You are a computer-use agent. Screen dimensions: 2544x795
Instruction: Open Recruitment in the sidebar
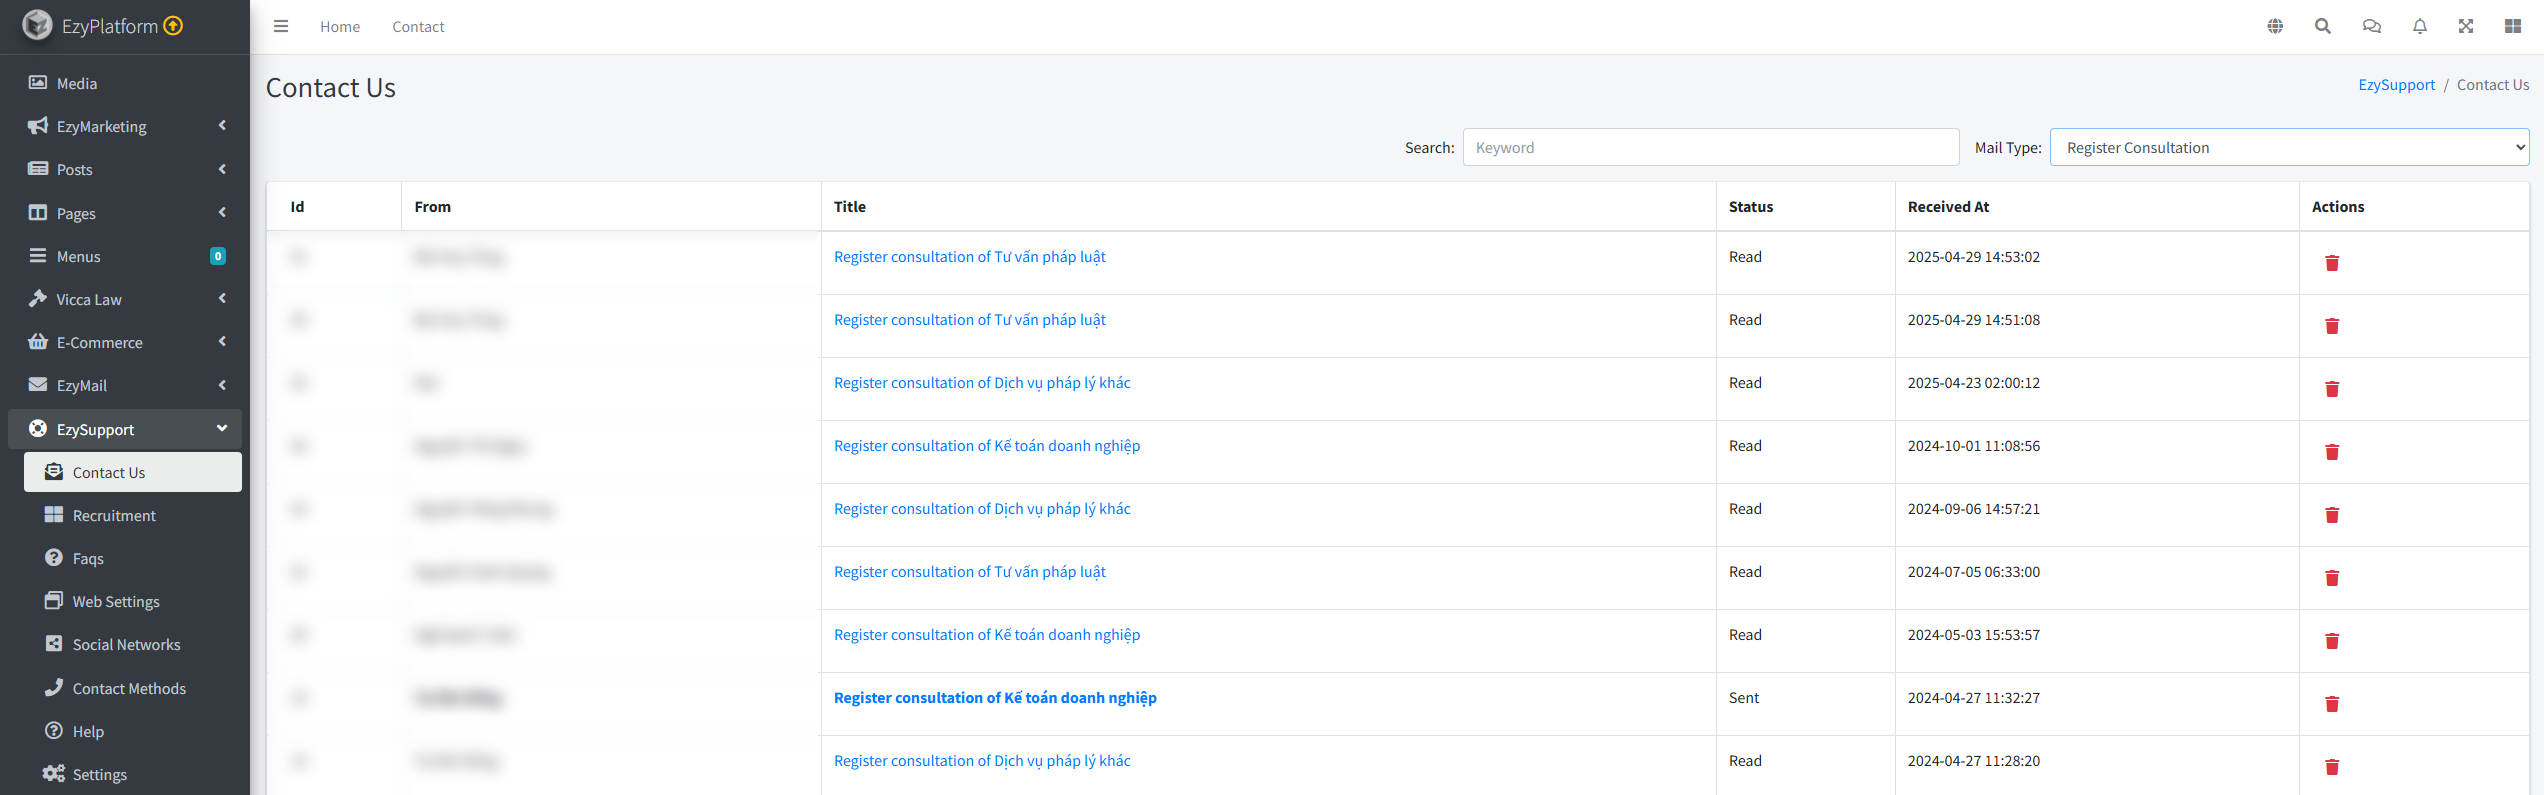[x=114, y=516]
